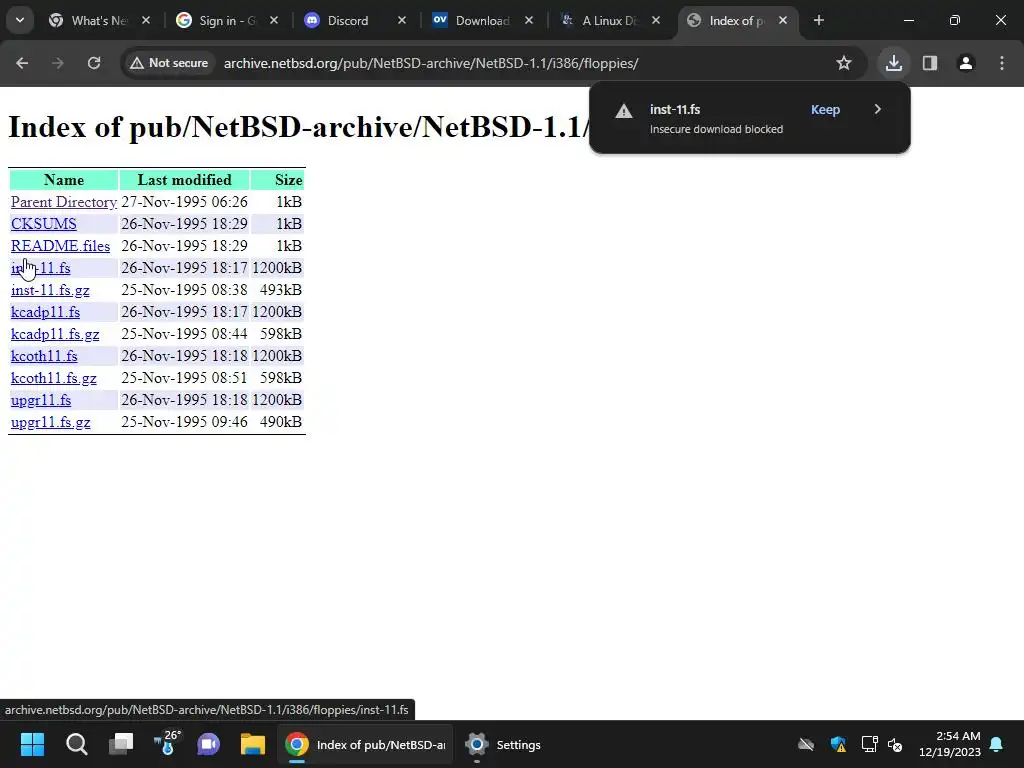Screen dimensions: 1024x768
Task: Switch to the What's New tab
Action: (x=98, y=20)
